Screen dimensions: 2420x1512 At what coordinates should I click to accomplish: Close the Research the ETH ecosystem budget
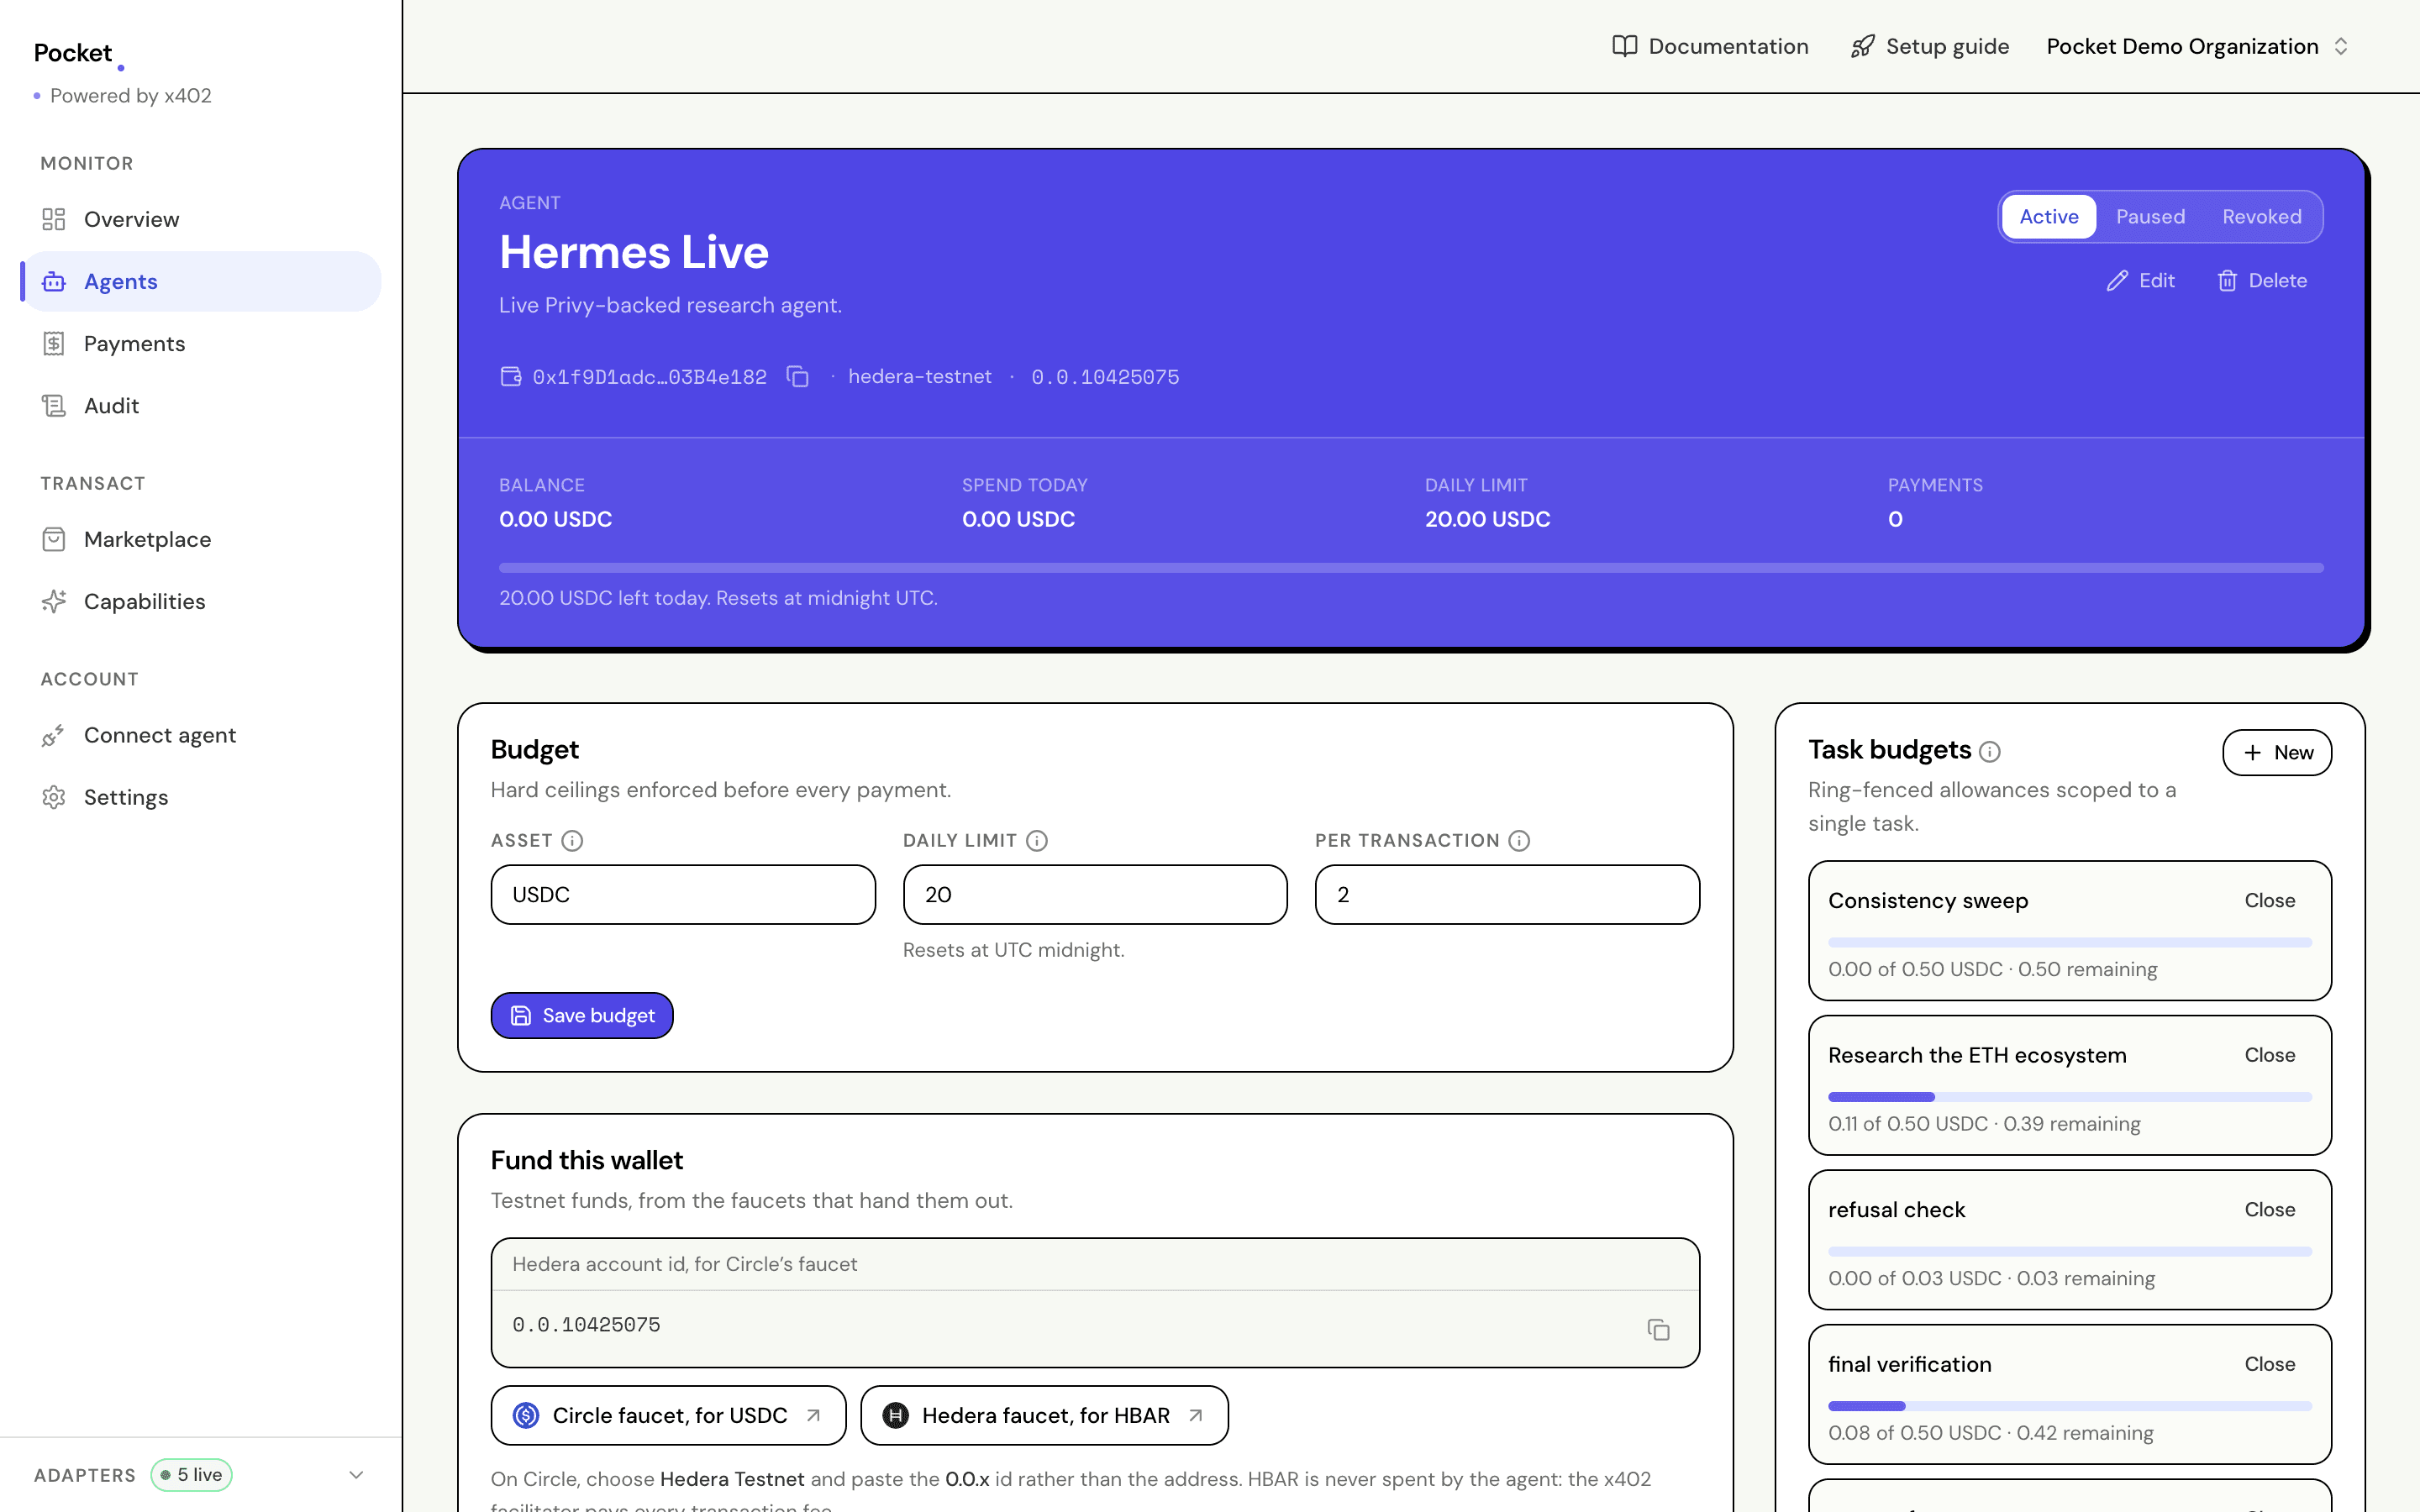pyautogui.click(x=2269, y=1055)
